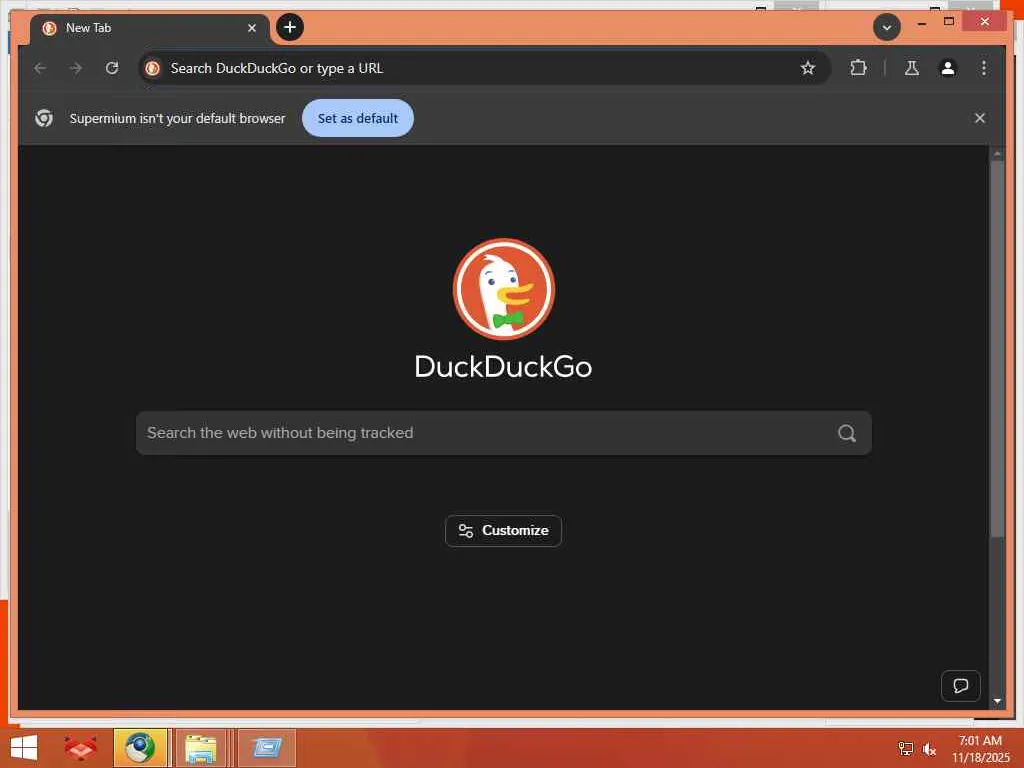Dismiss the default browser infobar

tap(980, 118)
